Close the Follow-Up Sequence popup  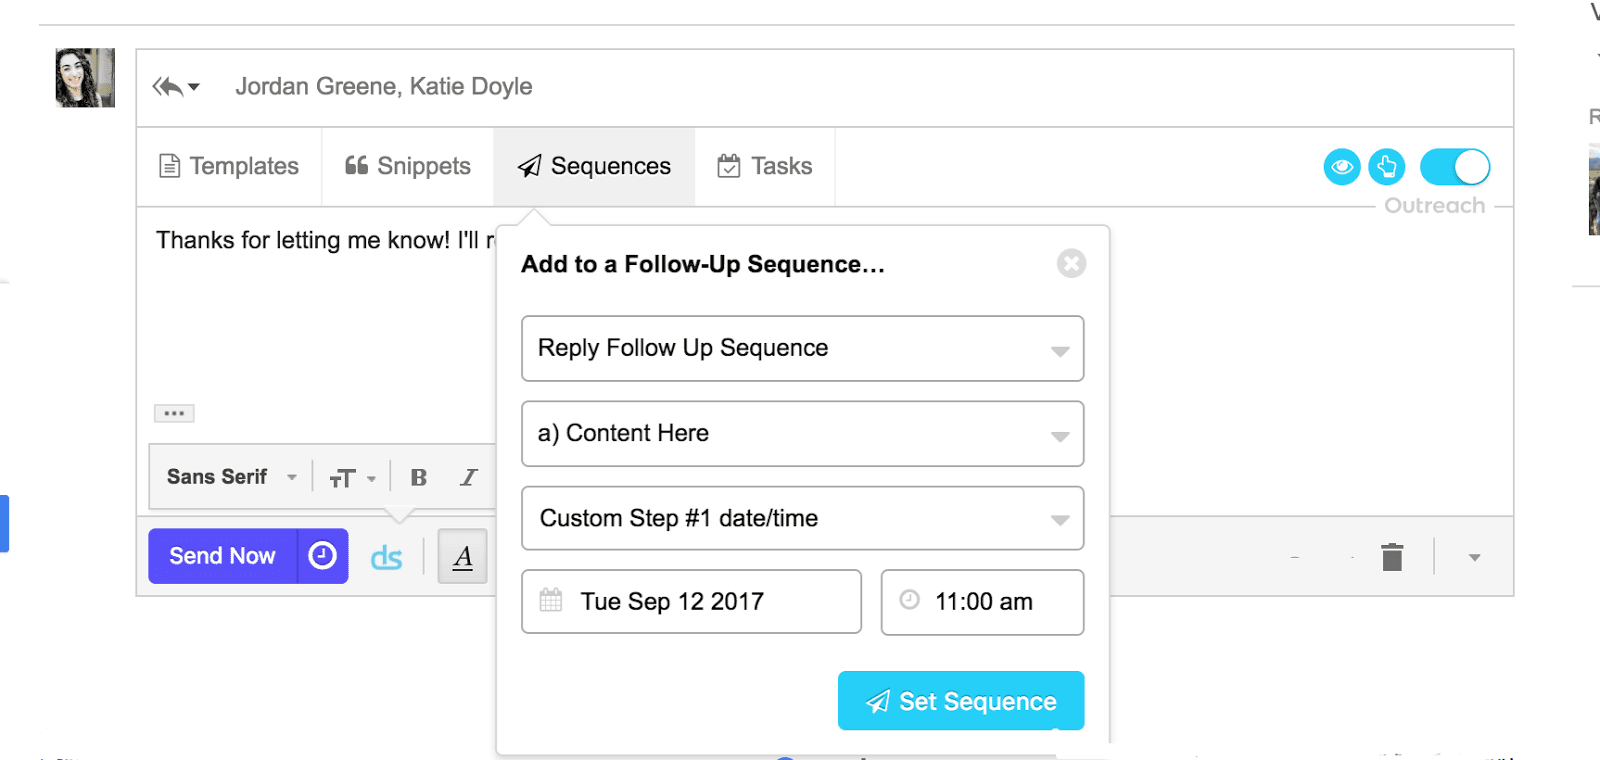(1071, 264)
